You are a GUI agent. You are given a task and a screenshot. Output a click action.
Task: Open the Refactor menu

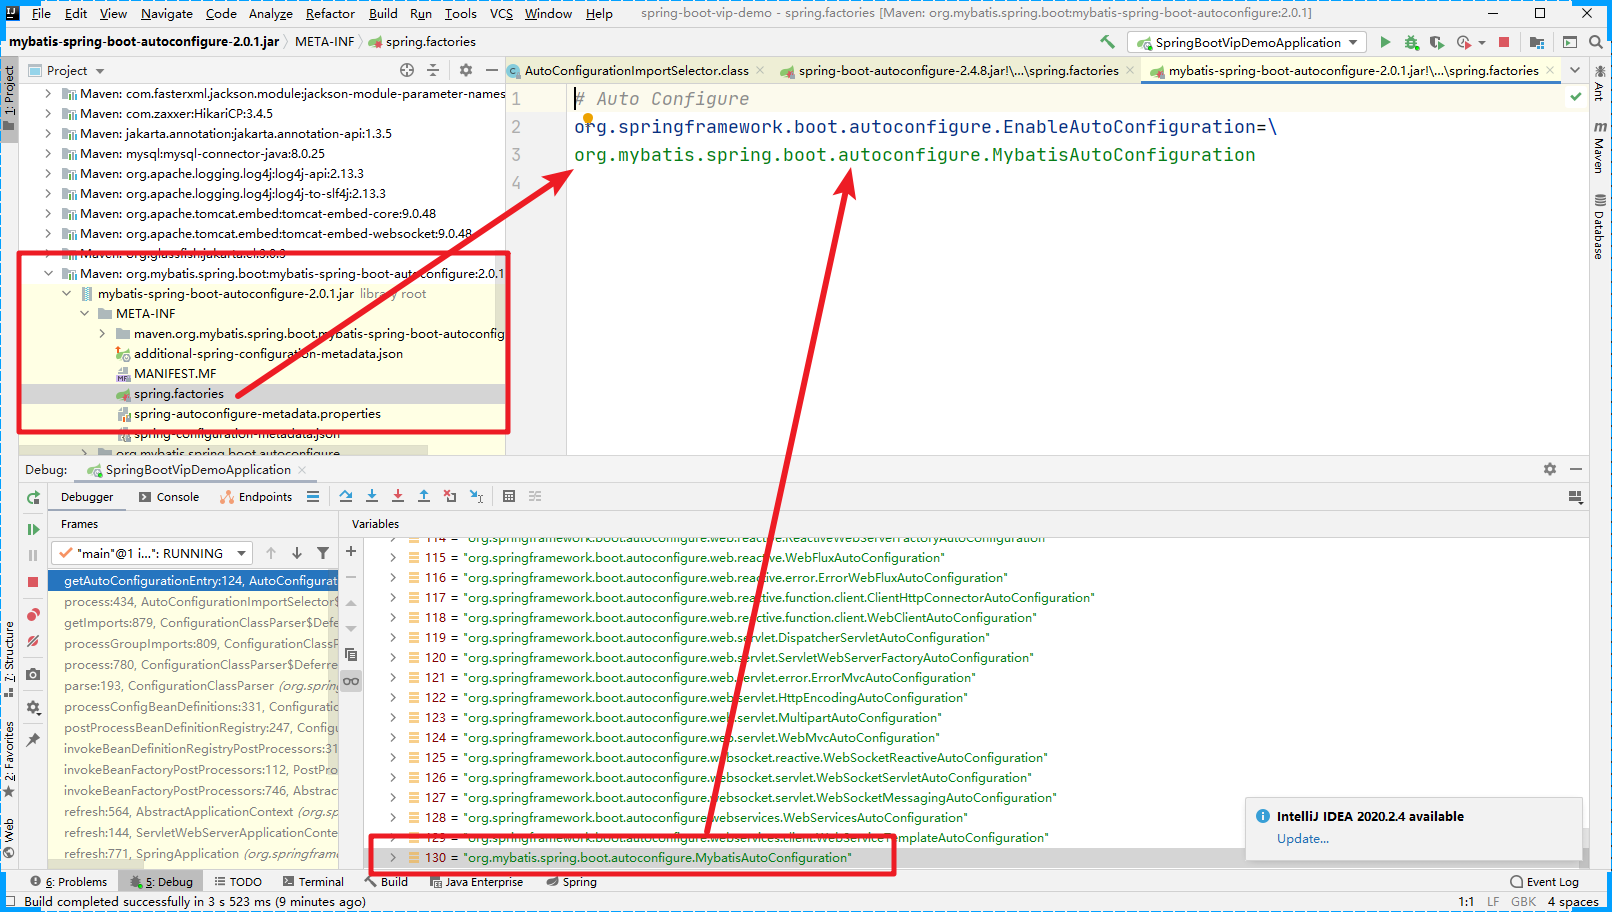coord(330,14)
